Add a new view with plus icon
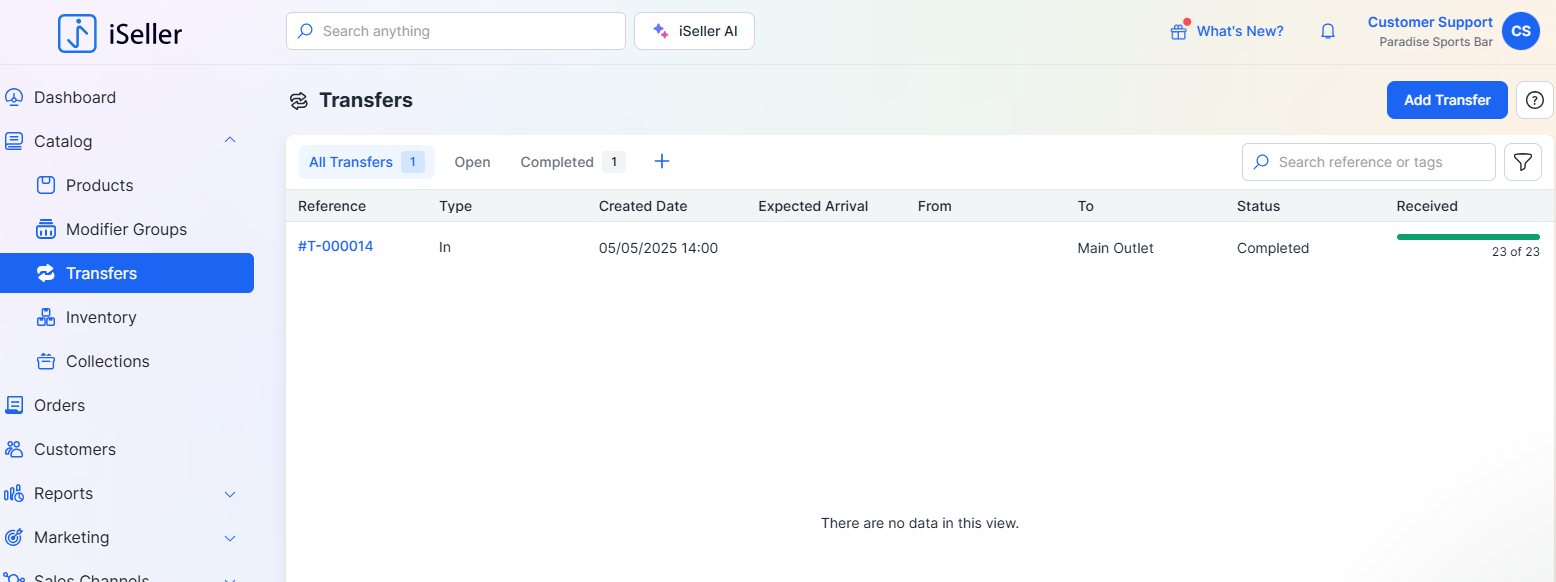 coord(661,162)
